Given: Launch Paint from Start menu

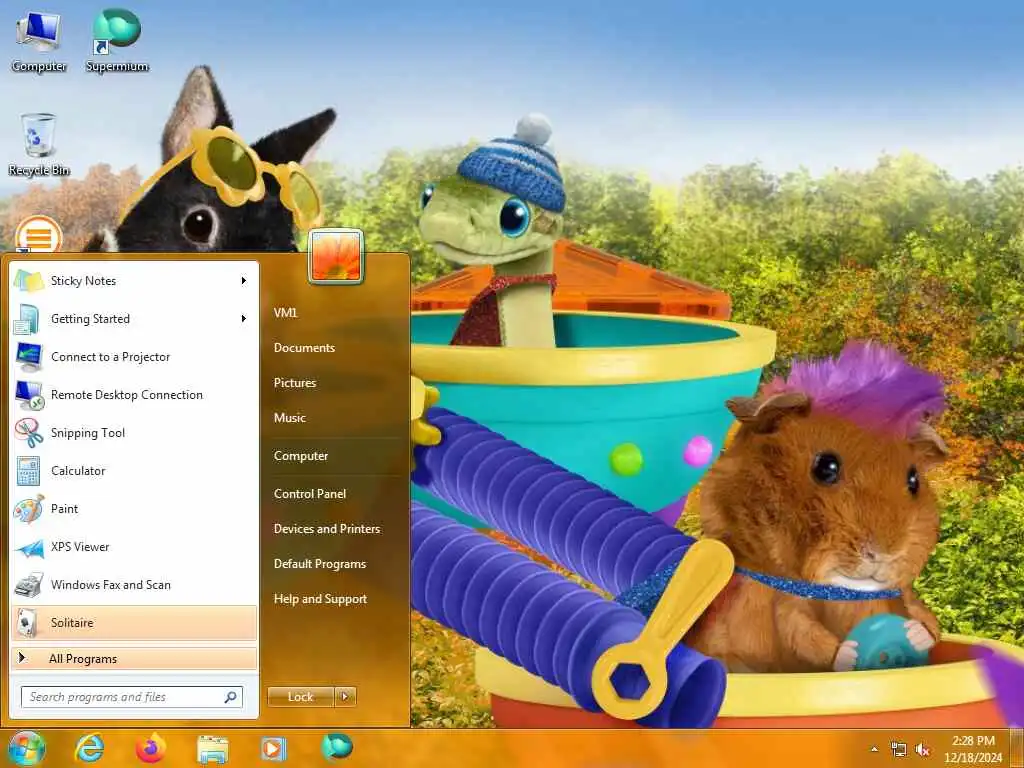Looking at the screenshot, I should (135, 509).
